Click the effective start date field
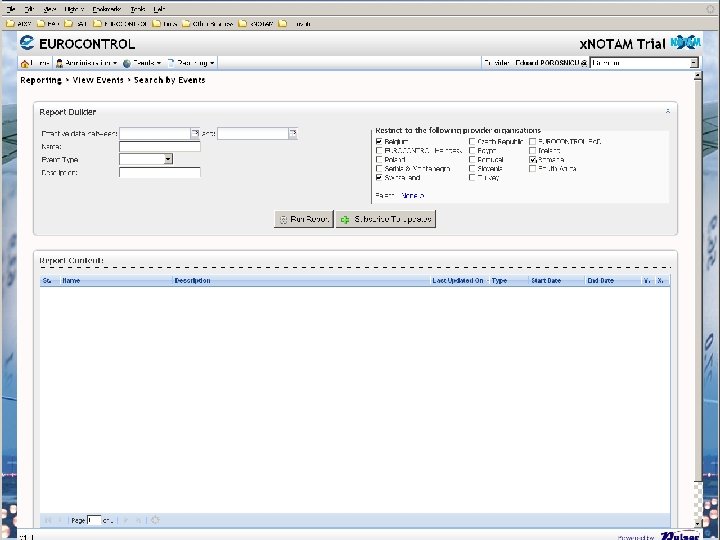The width and height of the screenshot is (720, 540). click(155, 133)
